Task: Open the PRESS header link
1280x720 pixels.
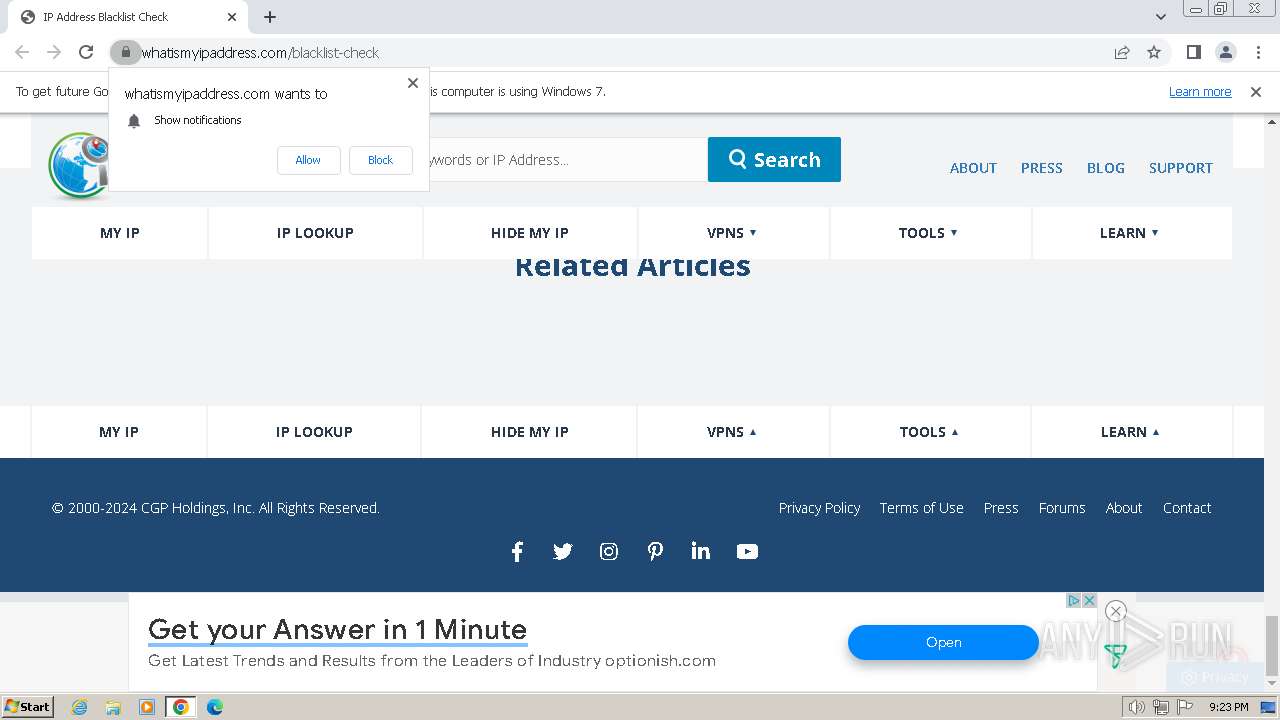Action: coord(1041,168)
